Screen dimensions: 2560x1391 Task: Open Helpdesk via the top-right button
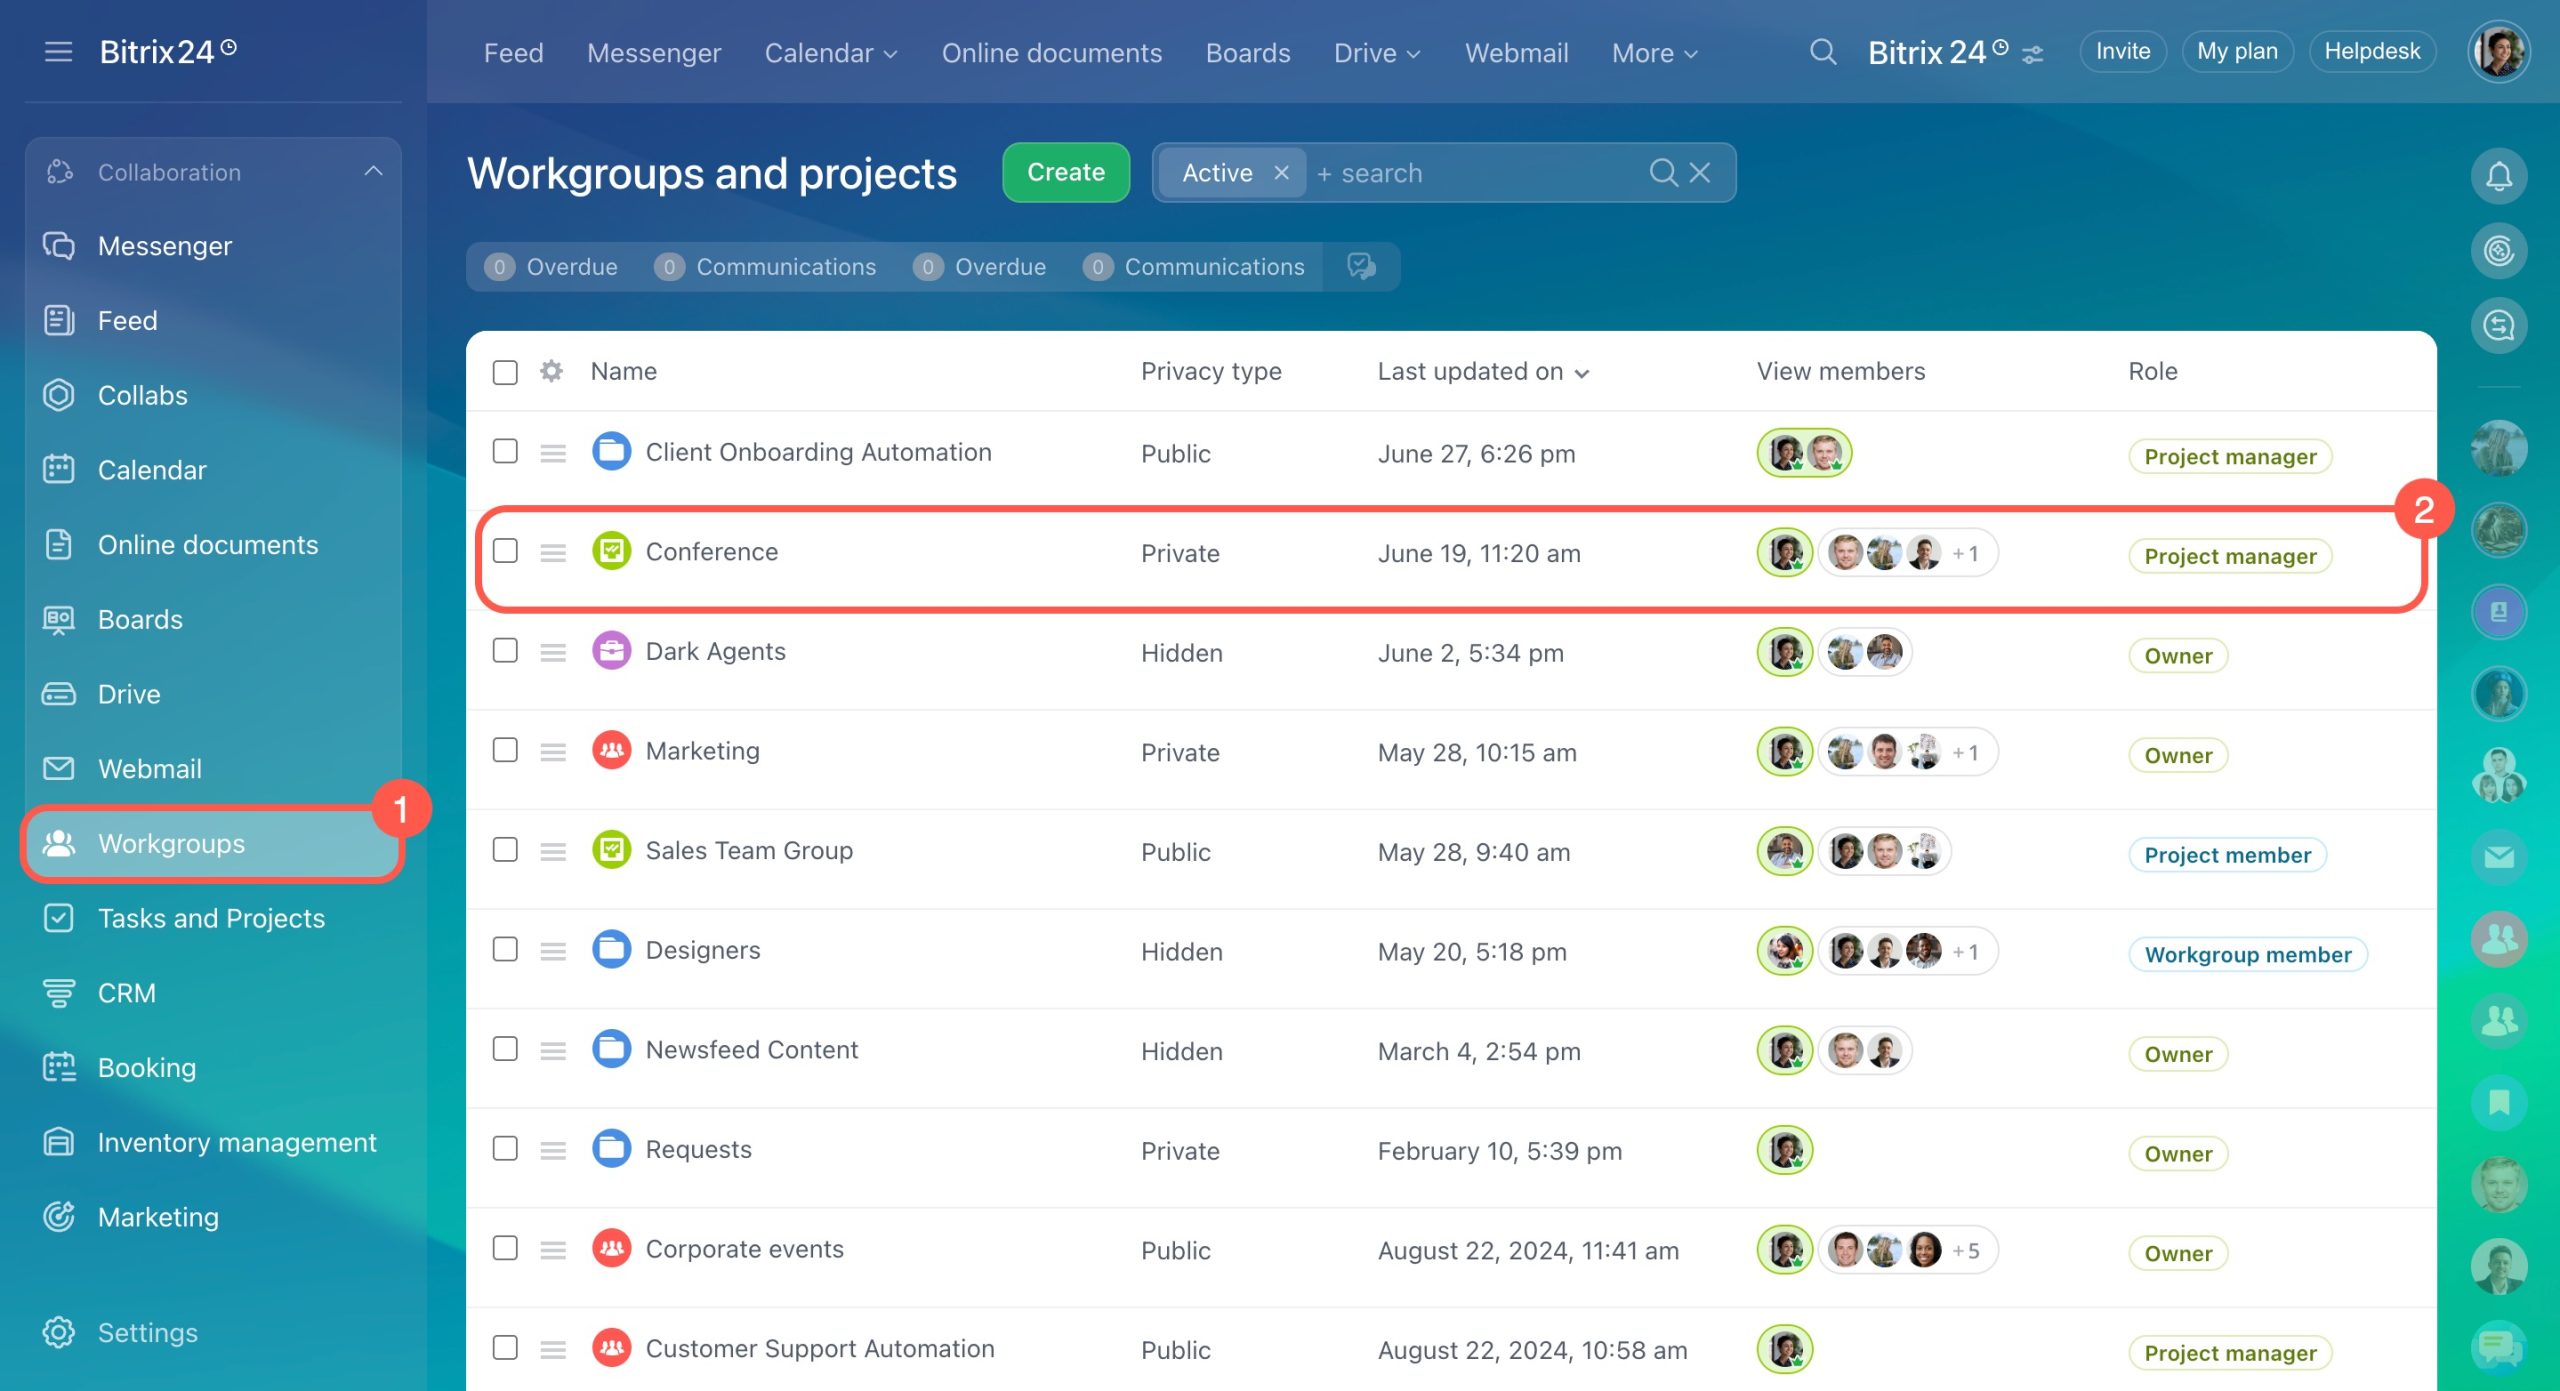pos(2371,51)
